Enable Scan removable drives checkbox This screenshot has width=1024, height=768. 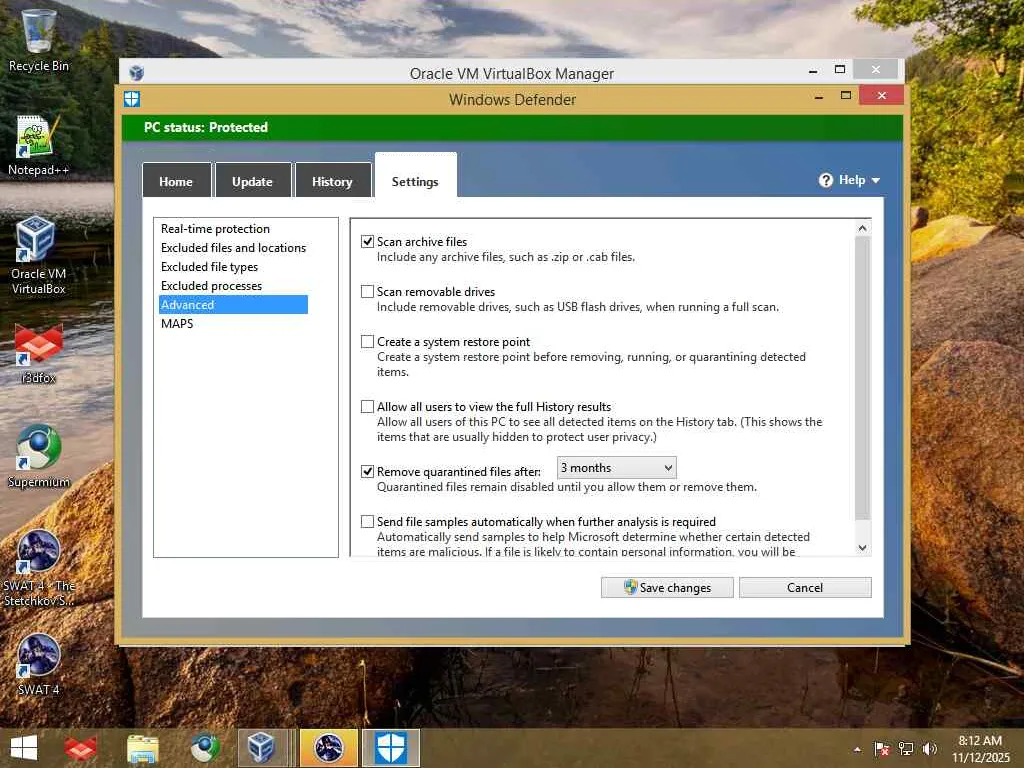pyautogui.click(x=368, y=291)
